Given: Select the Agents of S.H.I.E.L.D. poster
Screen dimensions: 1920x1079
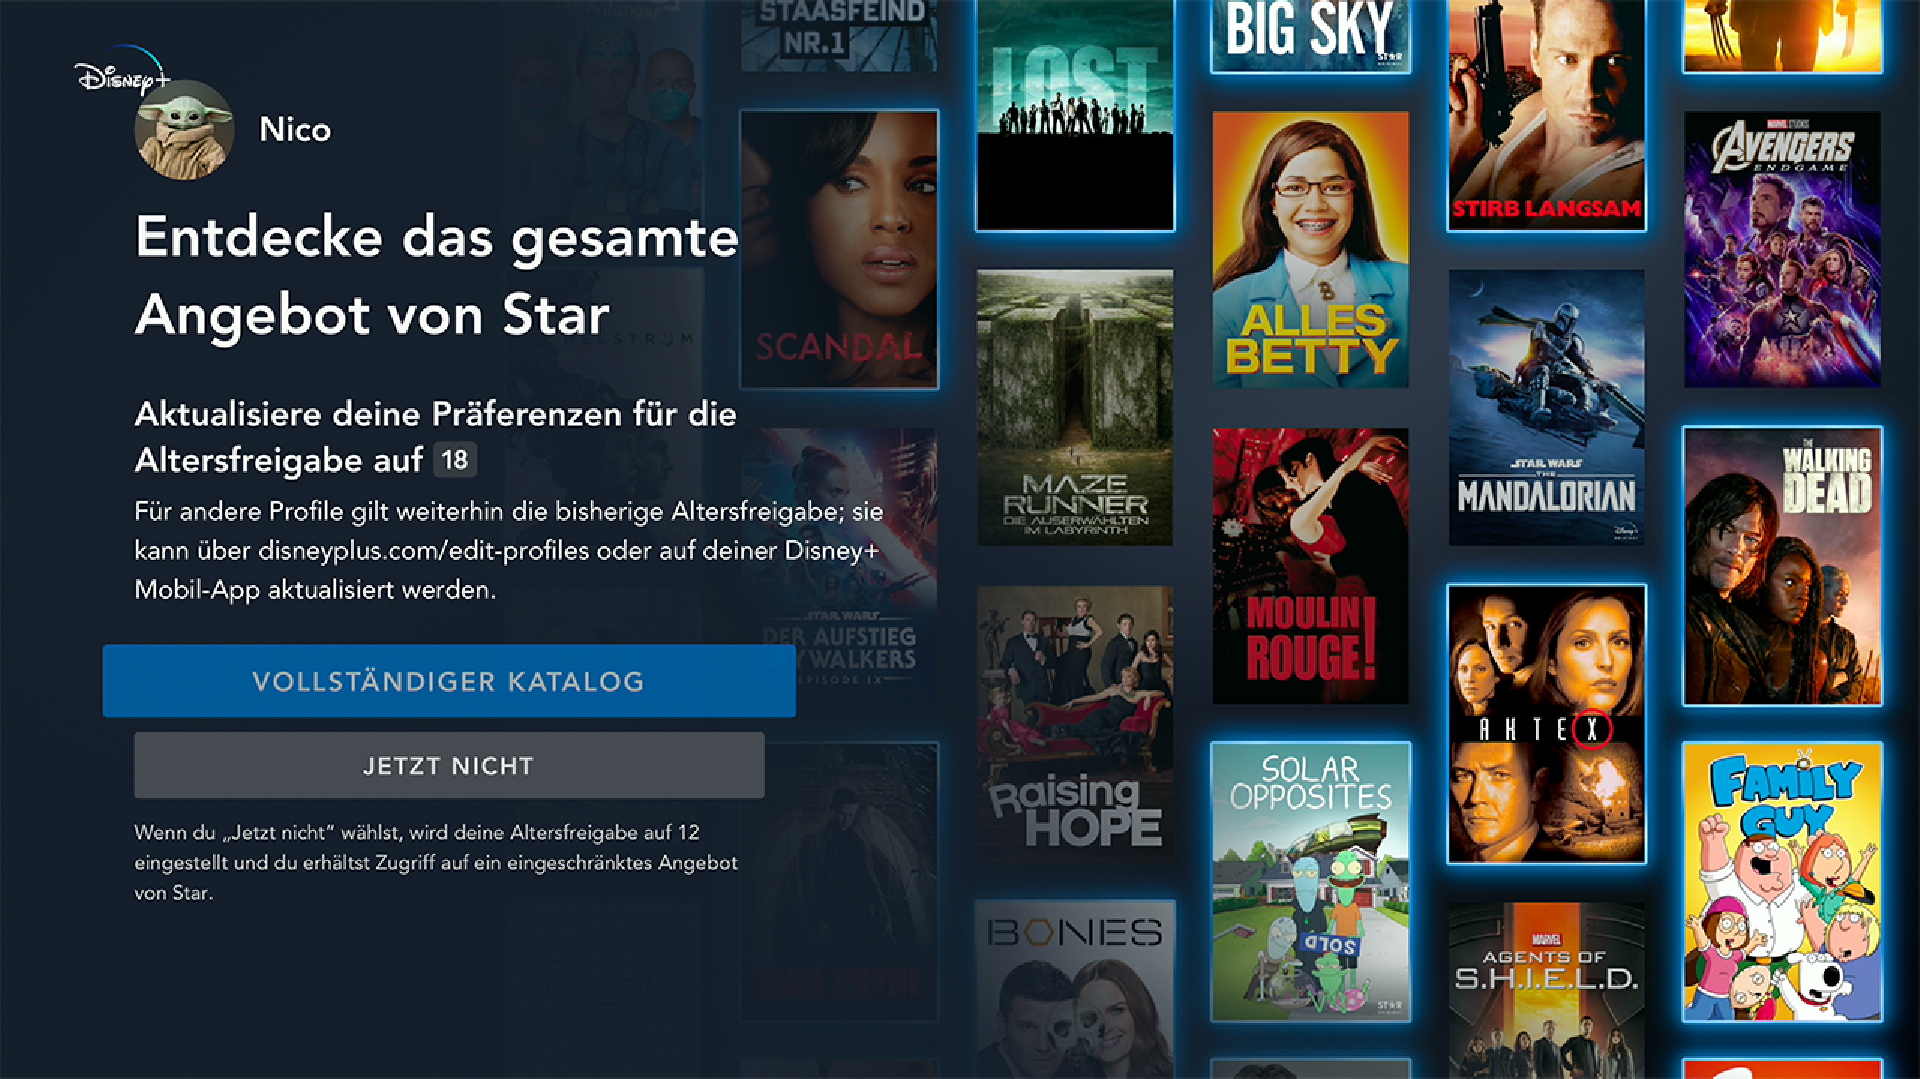Looking at the screenshot, I should tap(1546, 990).
